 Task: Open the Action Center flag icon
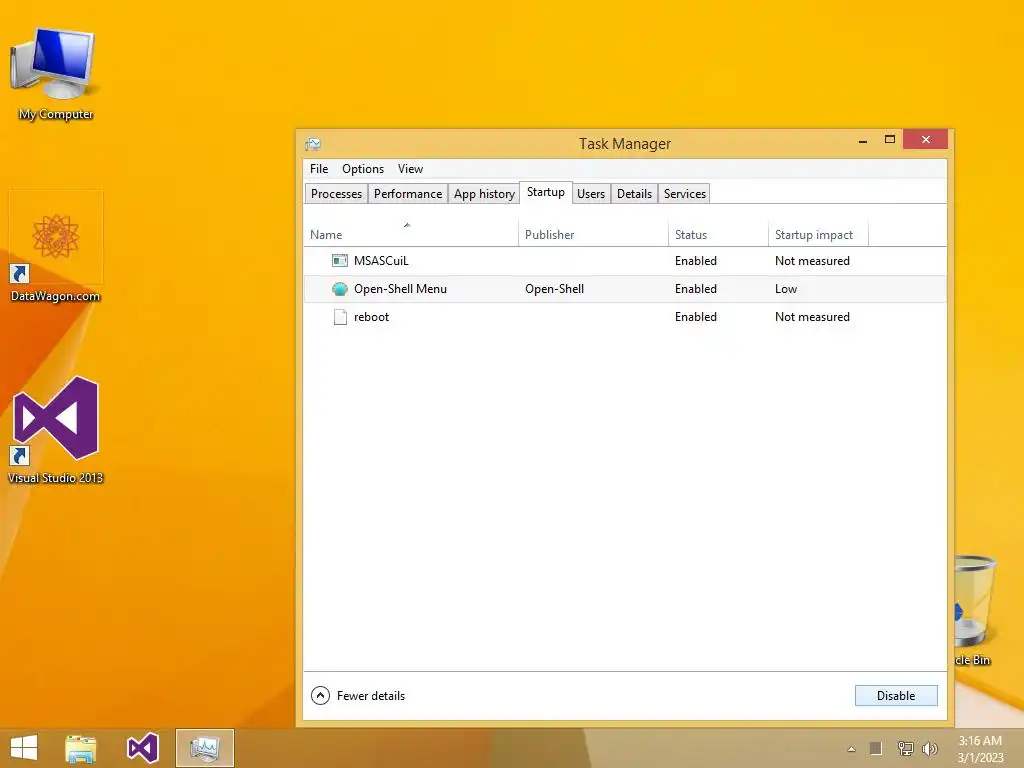876,748
